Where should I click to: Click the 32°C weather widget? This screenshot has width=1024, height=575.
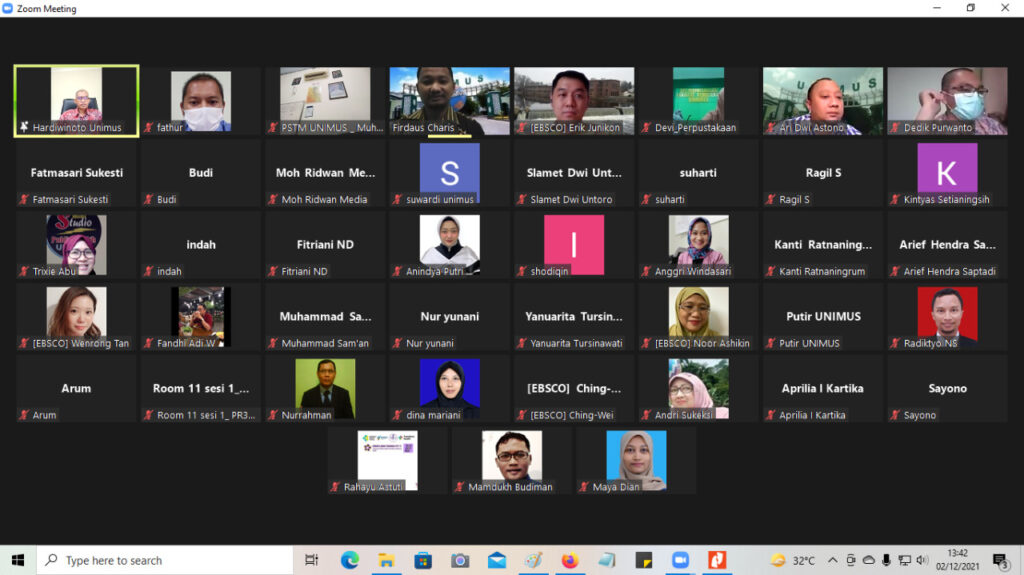[x=794, y=560]
